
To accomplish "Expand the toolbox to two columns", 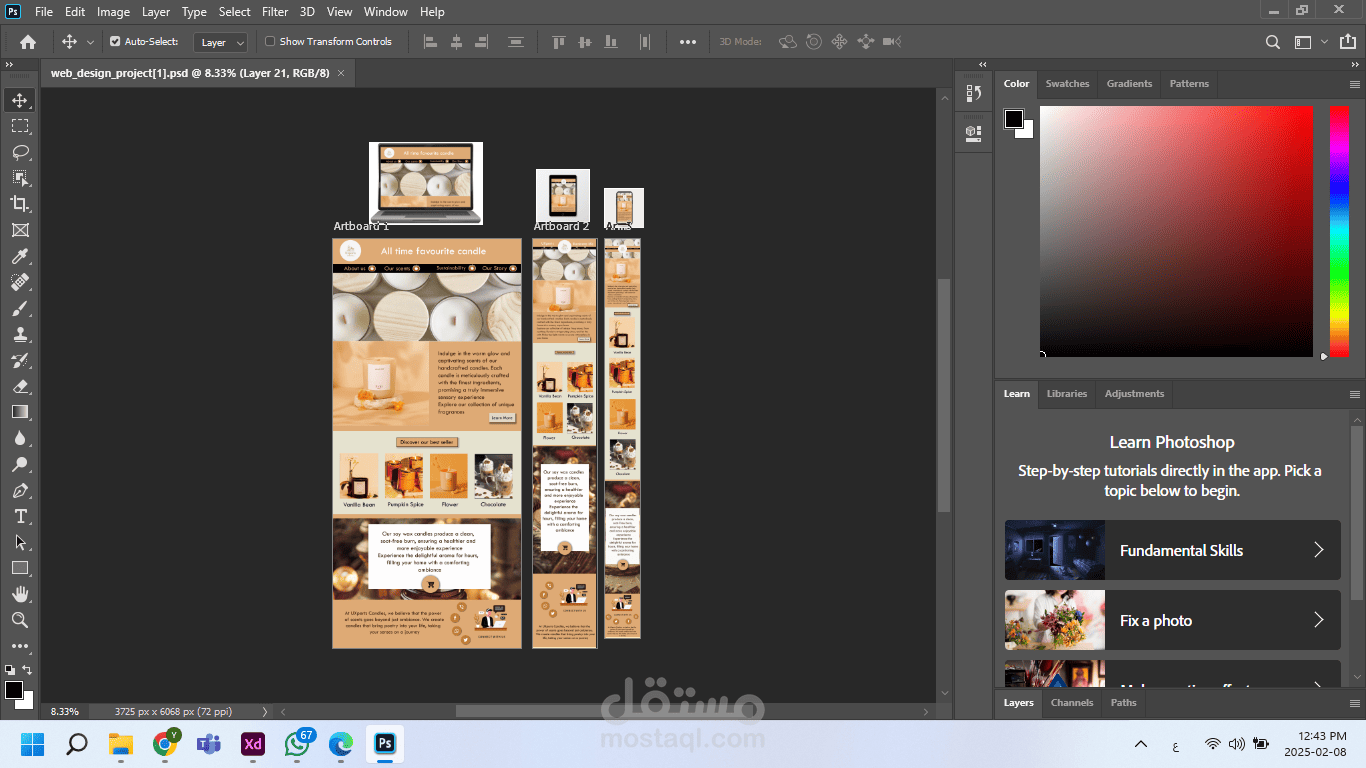I will tap(9, 64).
